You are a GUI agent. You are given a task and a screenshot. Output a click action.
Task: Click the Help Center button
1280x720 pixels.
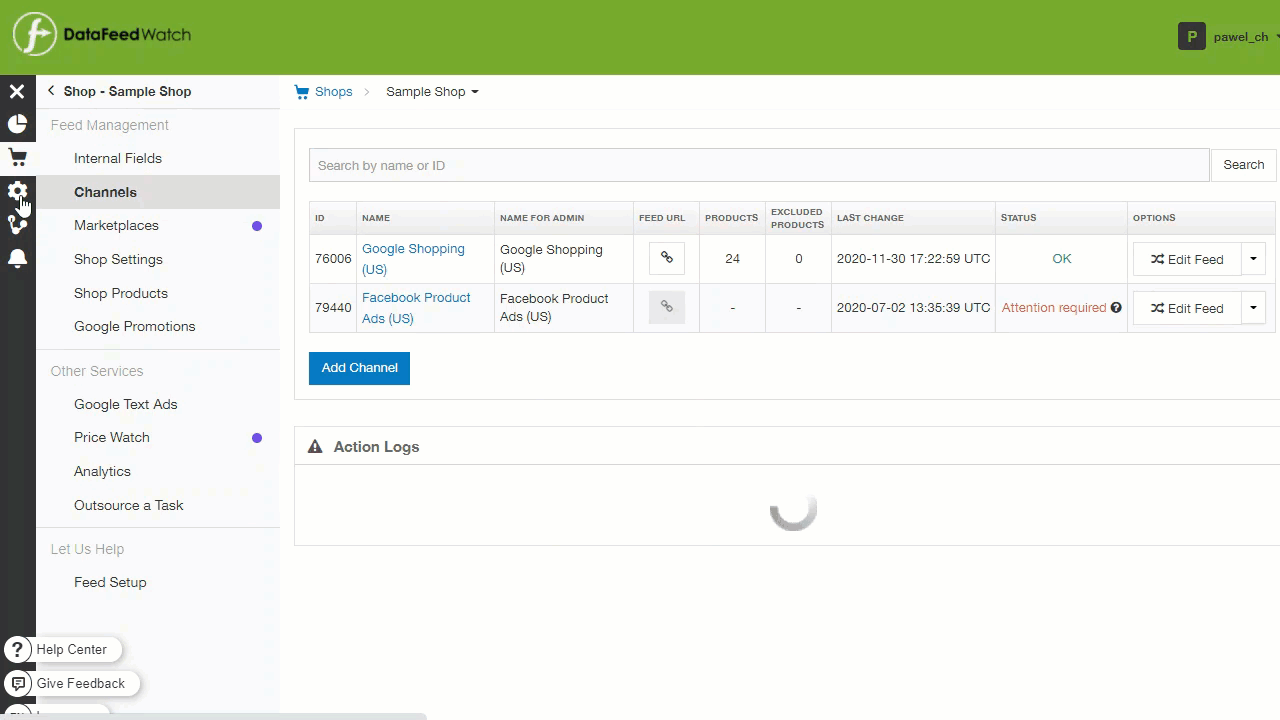coord(63,650)
